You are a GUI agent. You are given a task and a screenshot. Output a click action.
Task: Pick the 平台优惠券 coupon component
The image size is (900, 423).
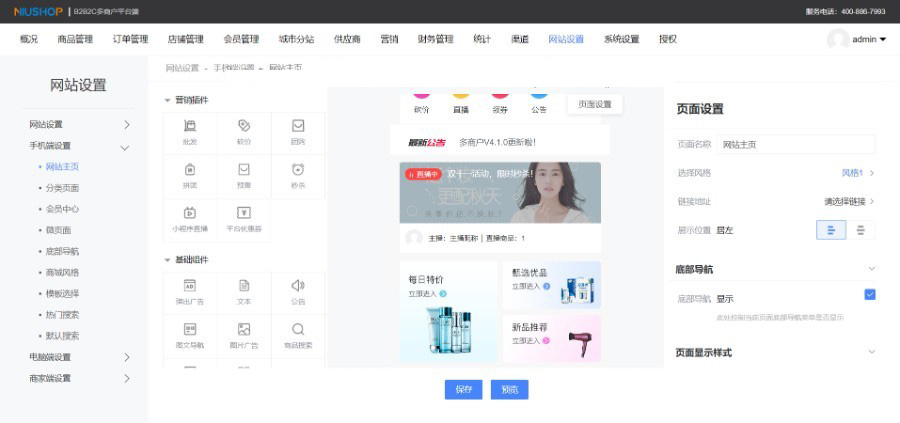[x=244, y=217]
